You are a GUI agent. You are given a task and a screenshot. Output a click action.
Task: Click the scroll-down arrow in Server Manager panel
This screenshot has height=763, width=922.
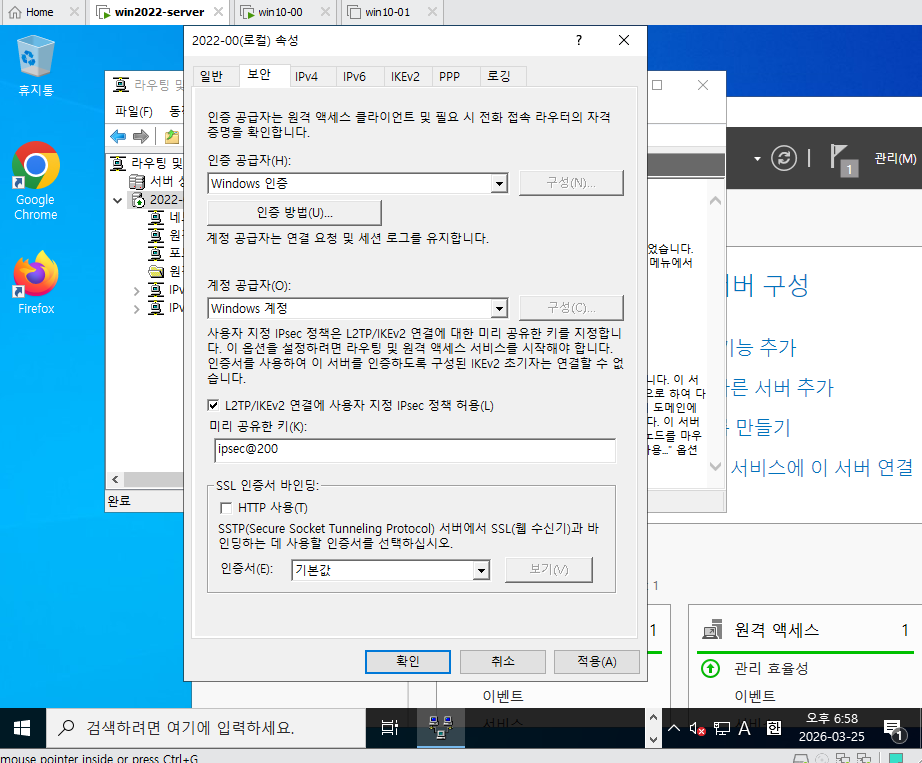[715, 467]
